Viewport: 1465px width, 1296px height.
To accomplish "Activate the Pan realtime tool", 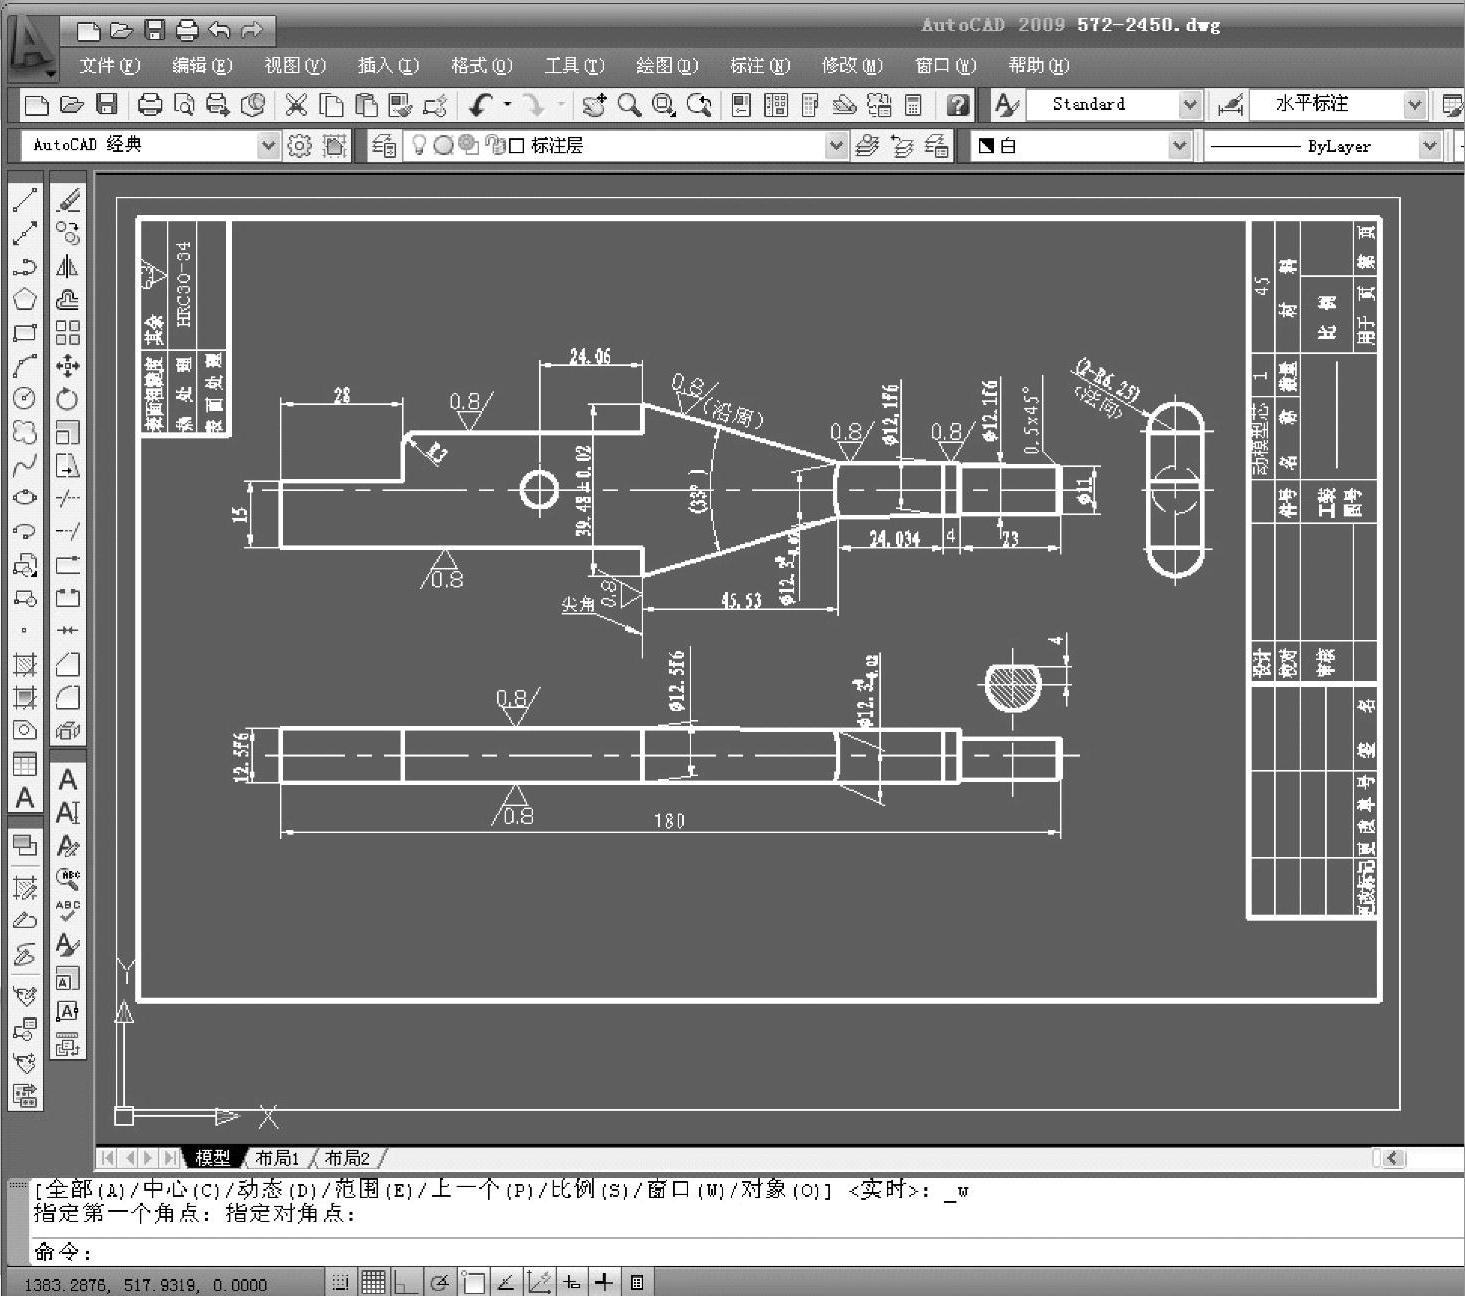I will click(594, 105).
